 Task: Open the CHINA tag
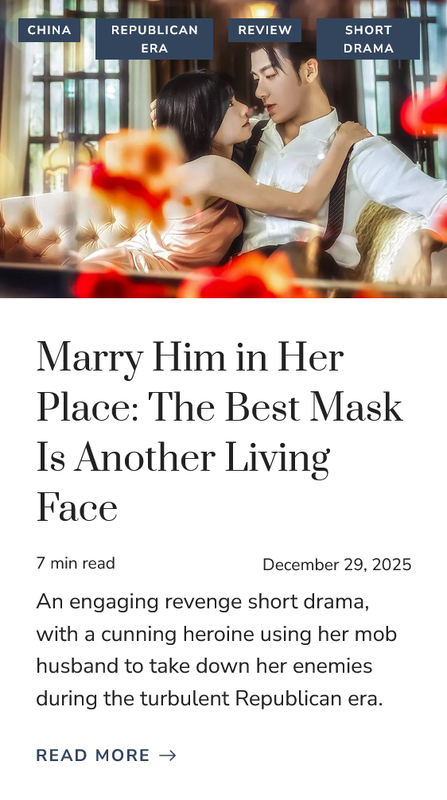point(49,30)
